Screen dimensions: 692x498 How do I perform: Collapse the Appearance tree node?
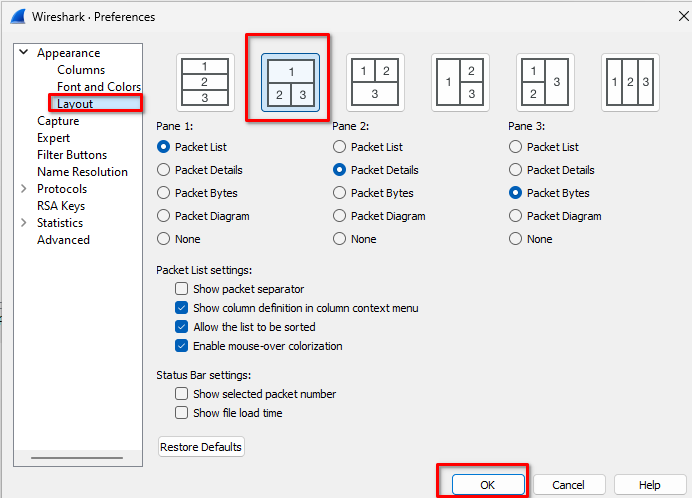point(24,53)
